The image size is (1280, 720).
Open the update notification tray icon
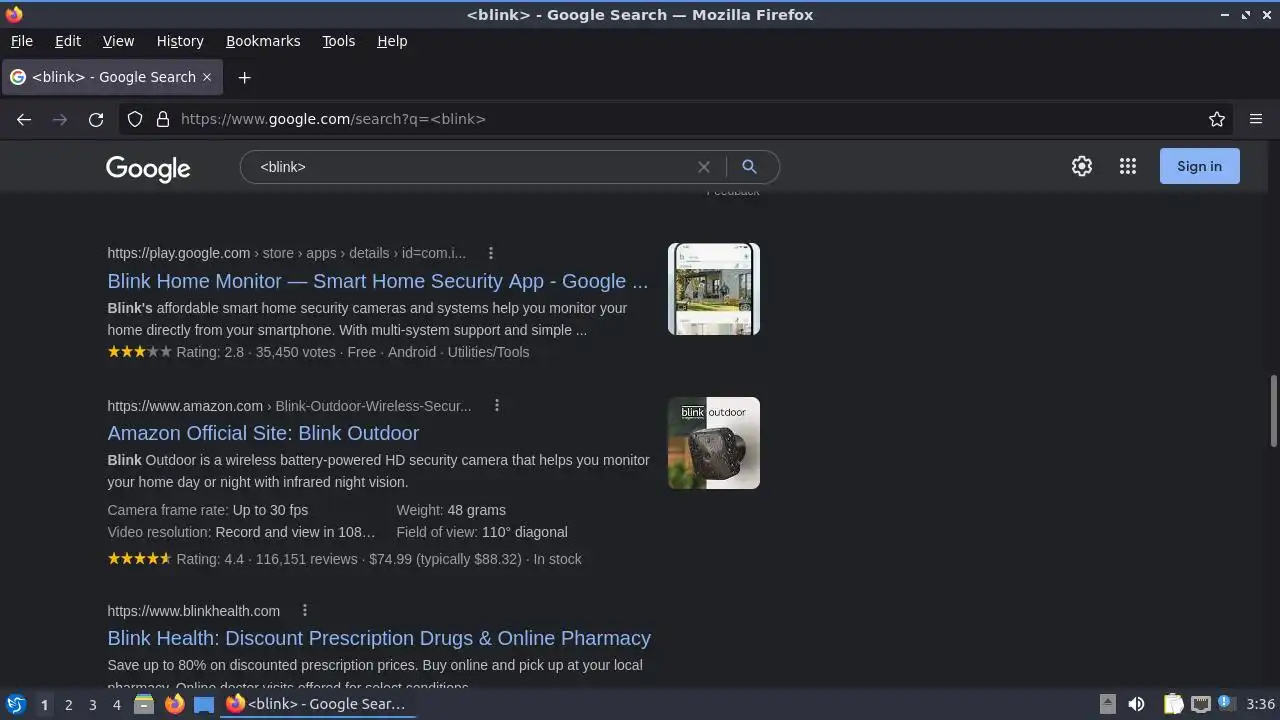pyautogui.click(x=1226, y=704)
